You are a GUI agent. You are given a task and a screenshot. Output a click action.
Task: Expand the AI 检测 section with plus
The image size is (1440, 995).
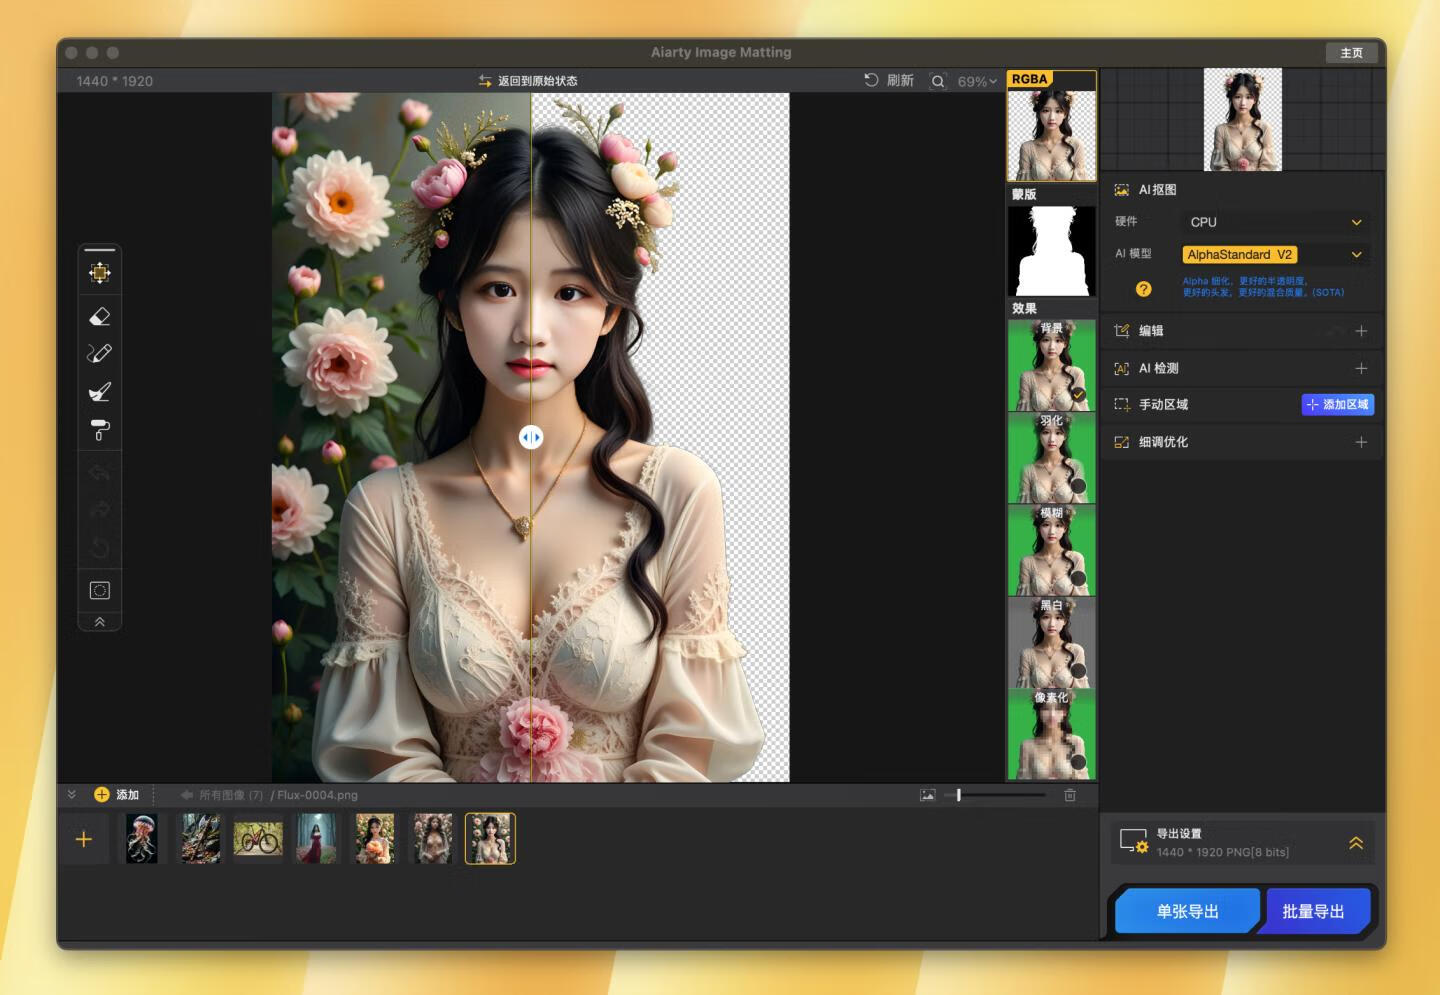click(x=1361, y=368)
